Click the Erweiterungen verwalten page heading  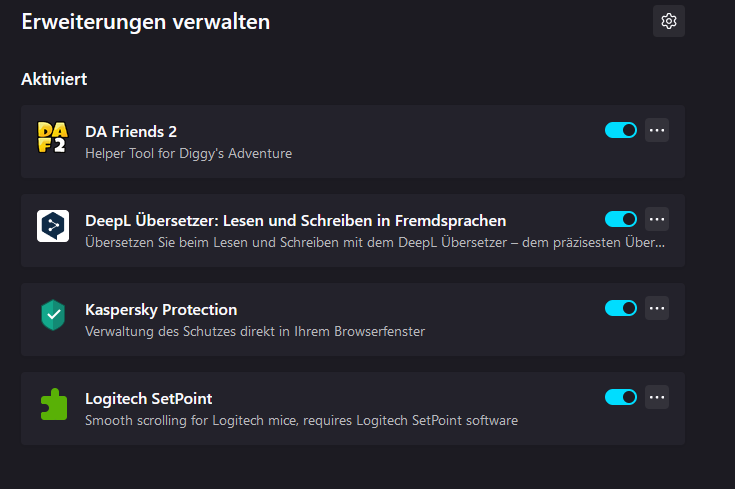tap(146, 21)
